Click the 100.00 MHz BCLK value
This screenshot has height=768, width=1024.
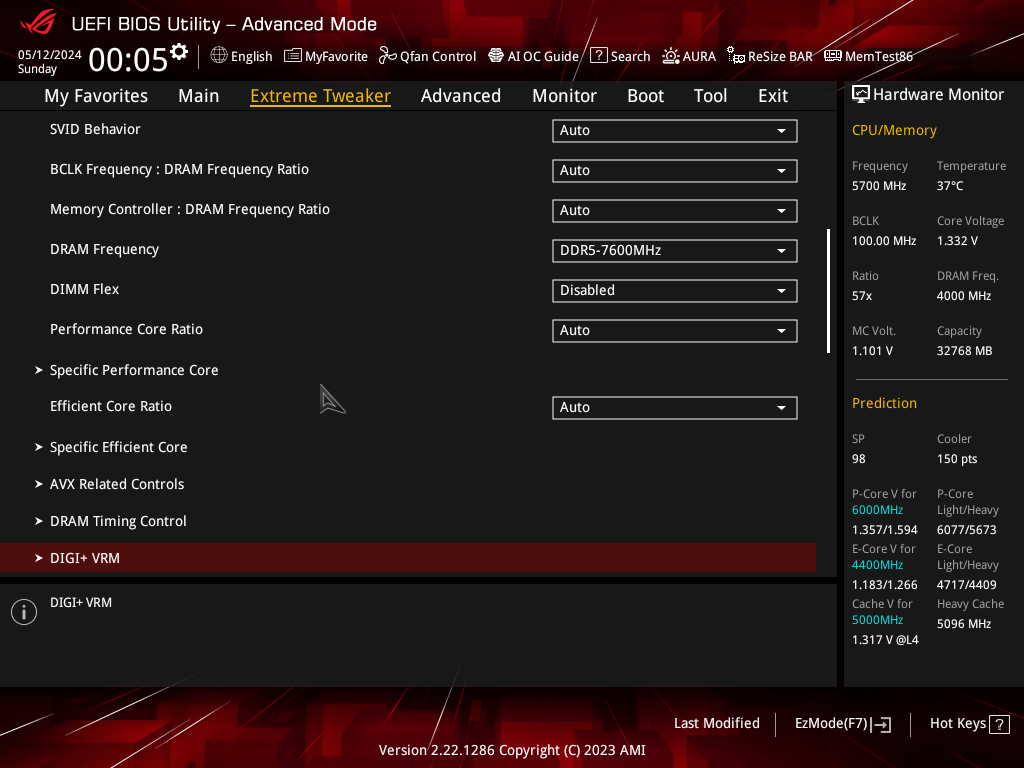click(x=884, y=241)
